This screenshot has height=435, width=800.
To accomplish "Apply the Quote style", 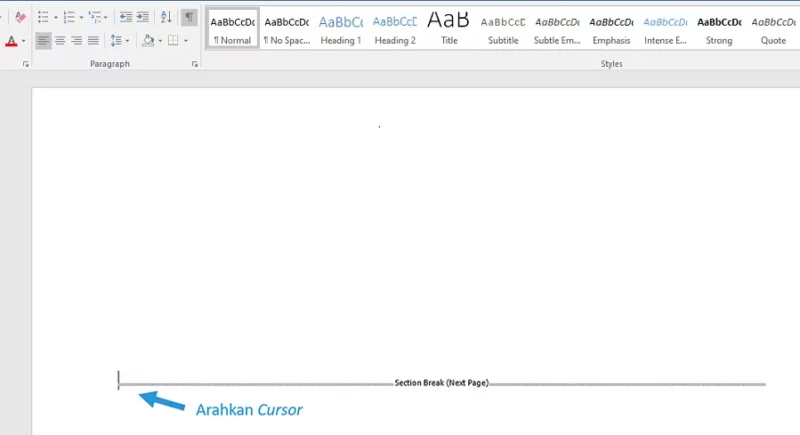I will click(x=773, y=29).
